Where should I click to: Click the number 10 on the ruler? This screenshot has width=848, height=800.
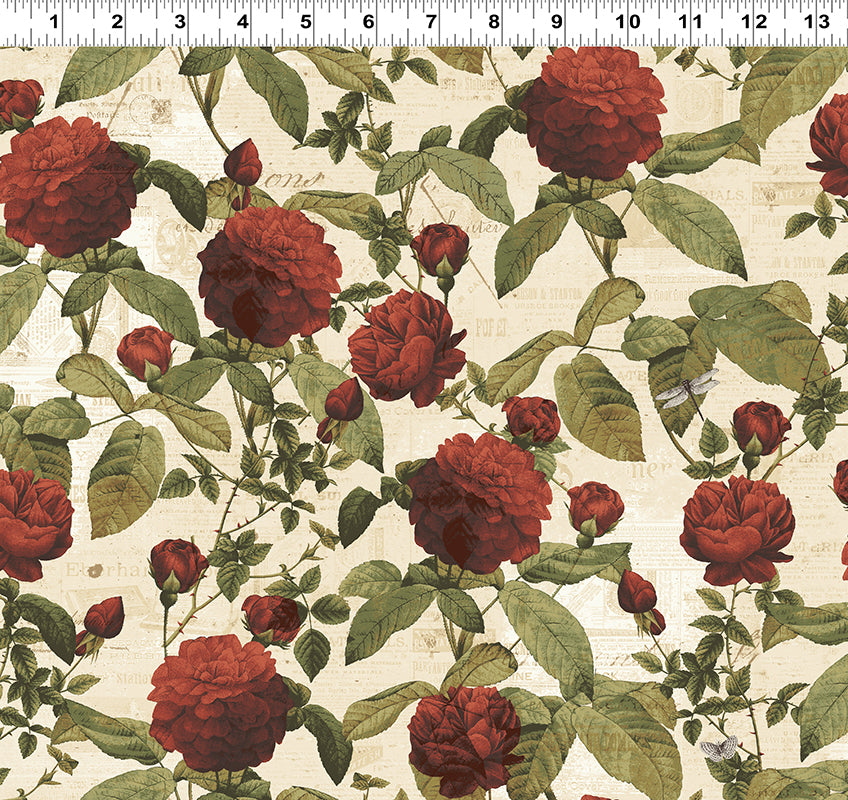pyautogui.click(x=628, y=21)
